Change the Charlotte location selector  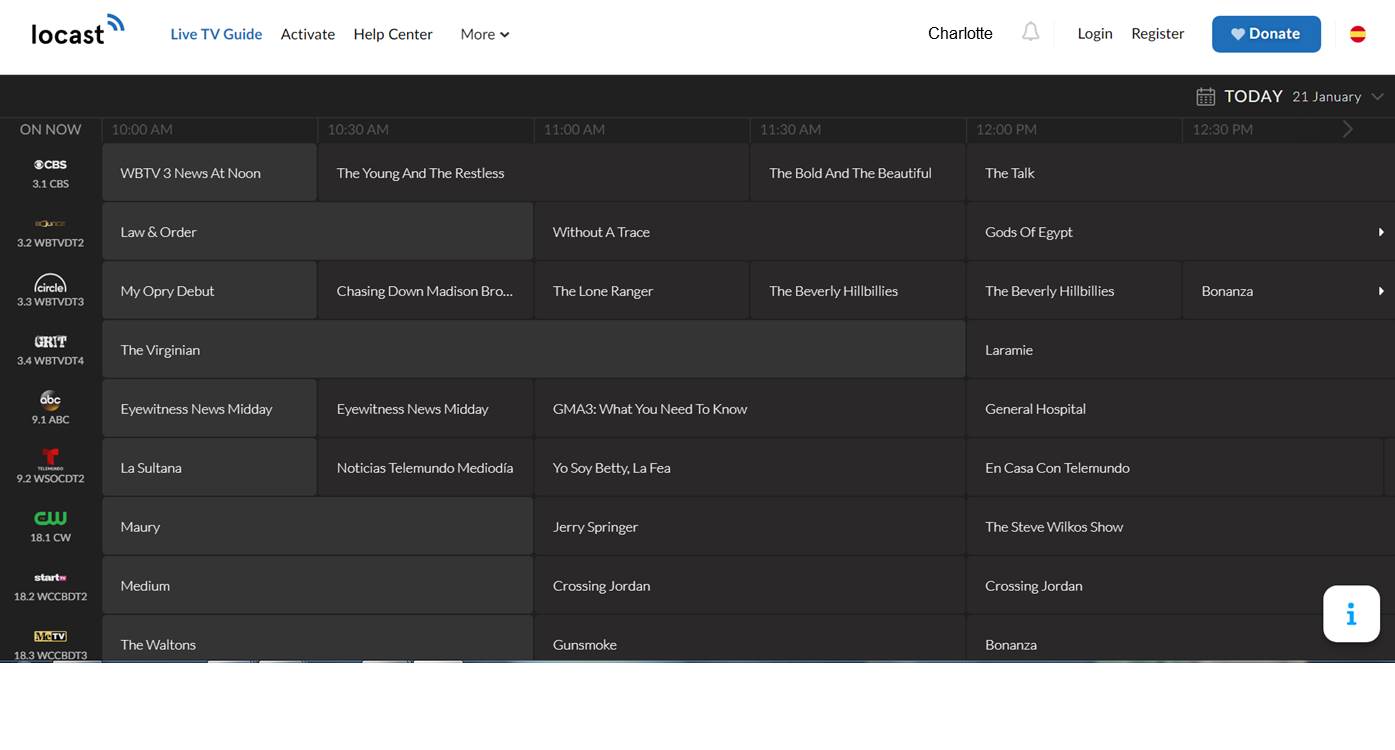click(x=960, y=34)
